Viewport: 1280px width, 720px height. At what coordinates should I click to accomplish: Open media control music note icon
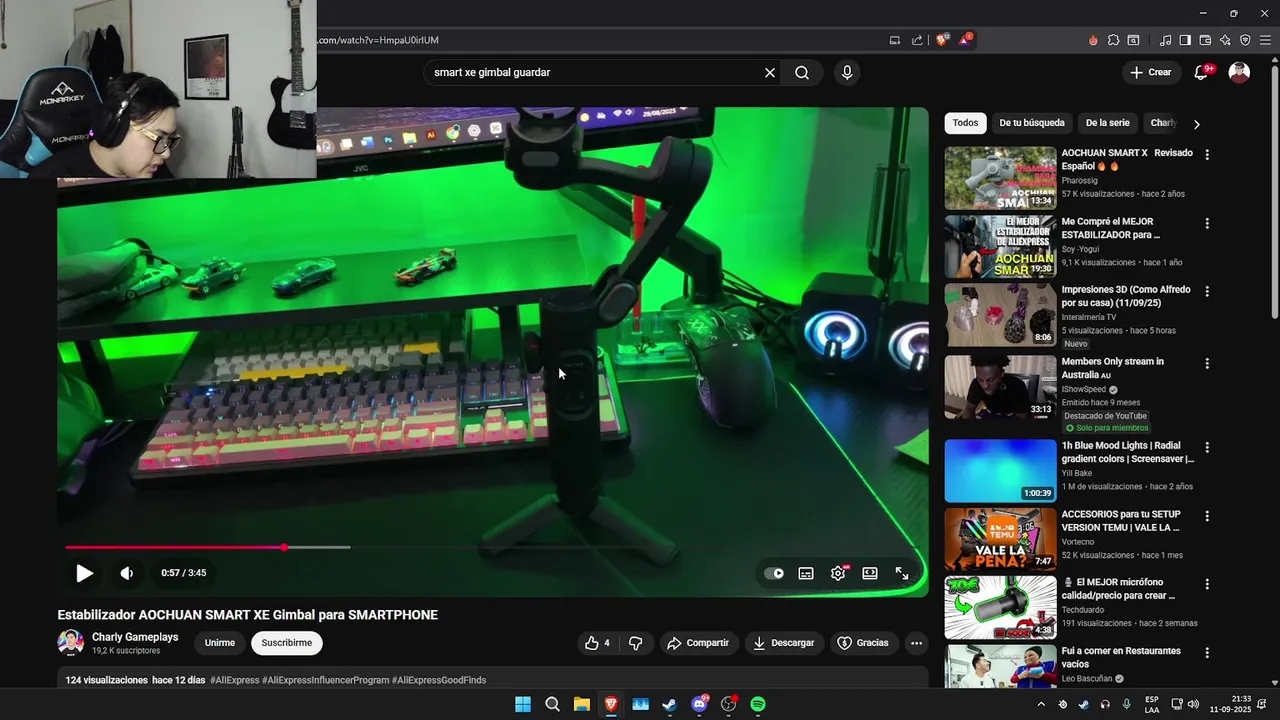coord(1165,40)
